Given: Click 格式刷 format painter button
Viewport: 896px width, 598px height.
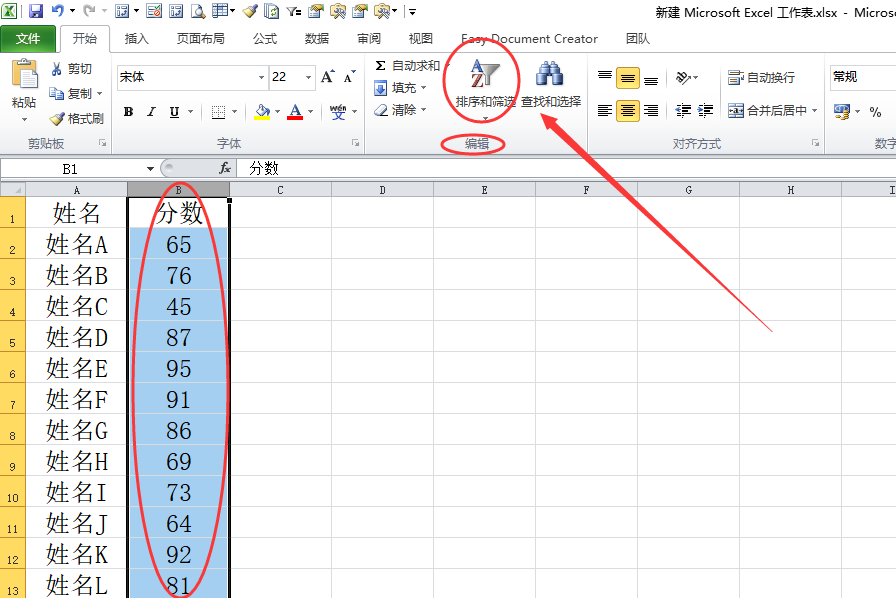Looking at the screenshot, I should [x=77, y=118].
